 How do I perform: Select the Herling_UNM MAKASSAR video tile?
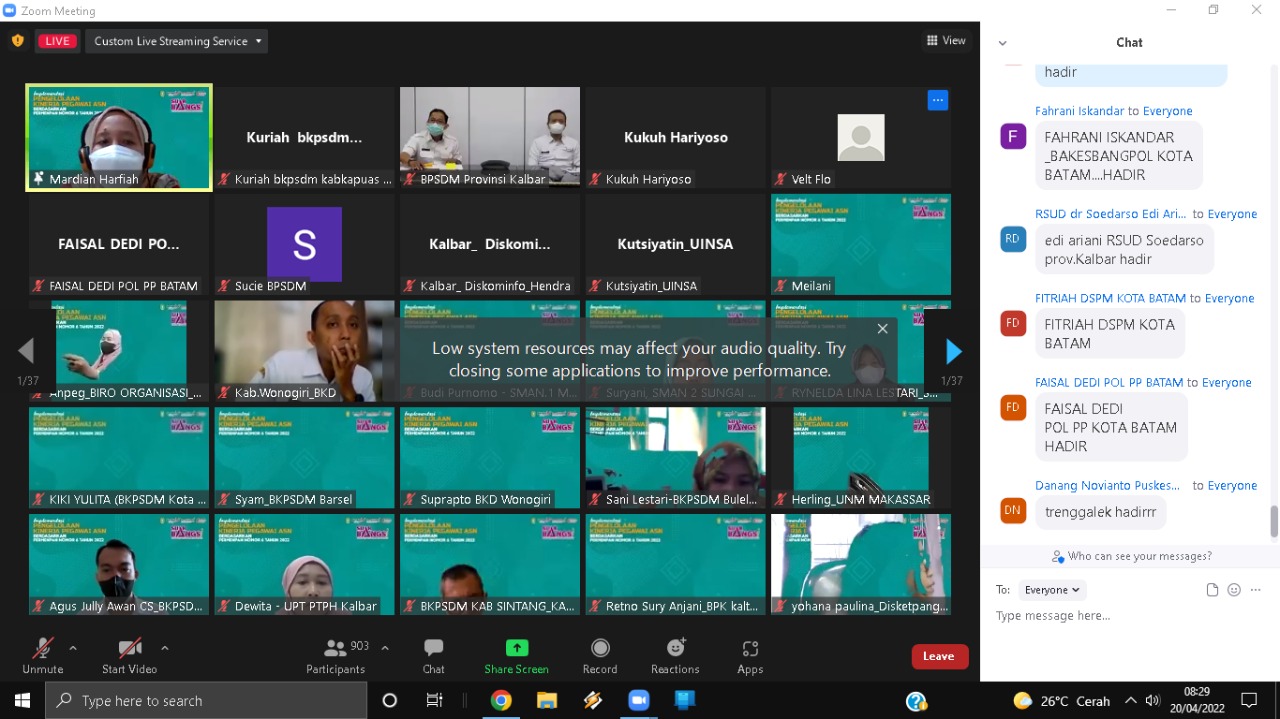coord(861,457)
